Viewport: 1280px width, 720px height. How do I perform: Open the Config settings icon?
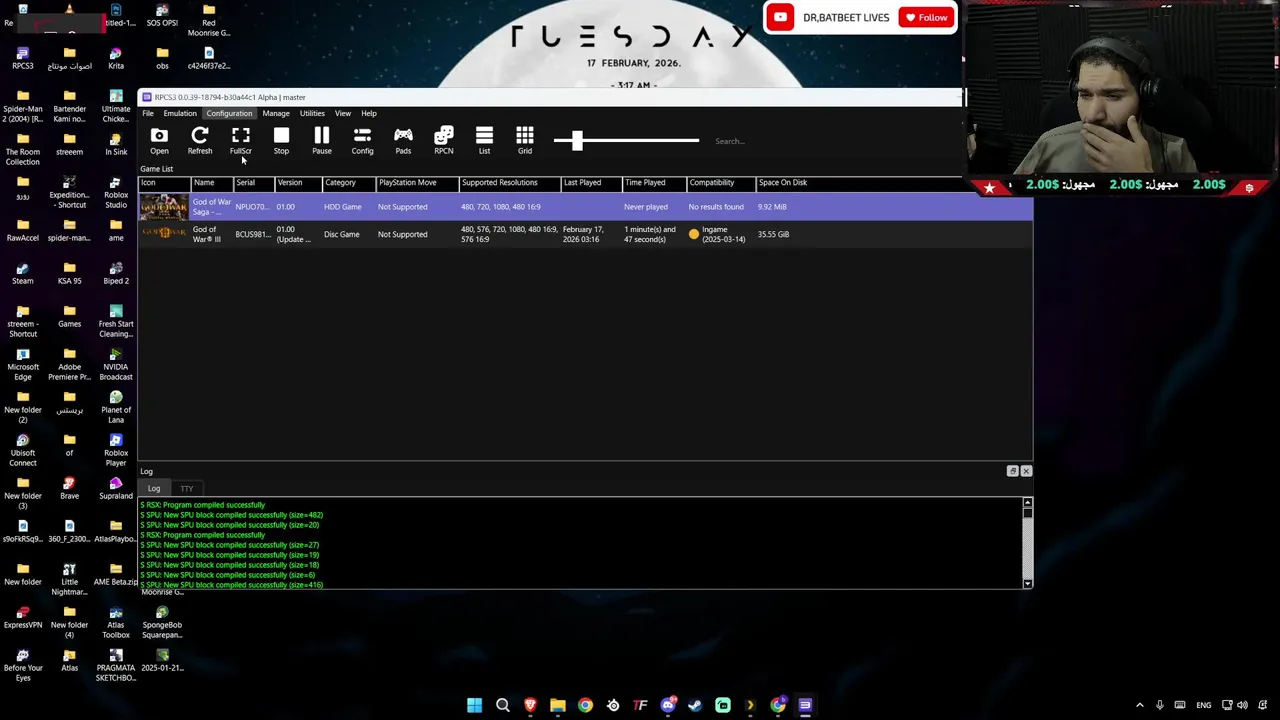[362, 141]
